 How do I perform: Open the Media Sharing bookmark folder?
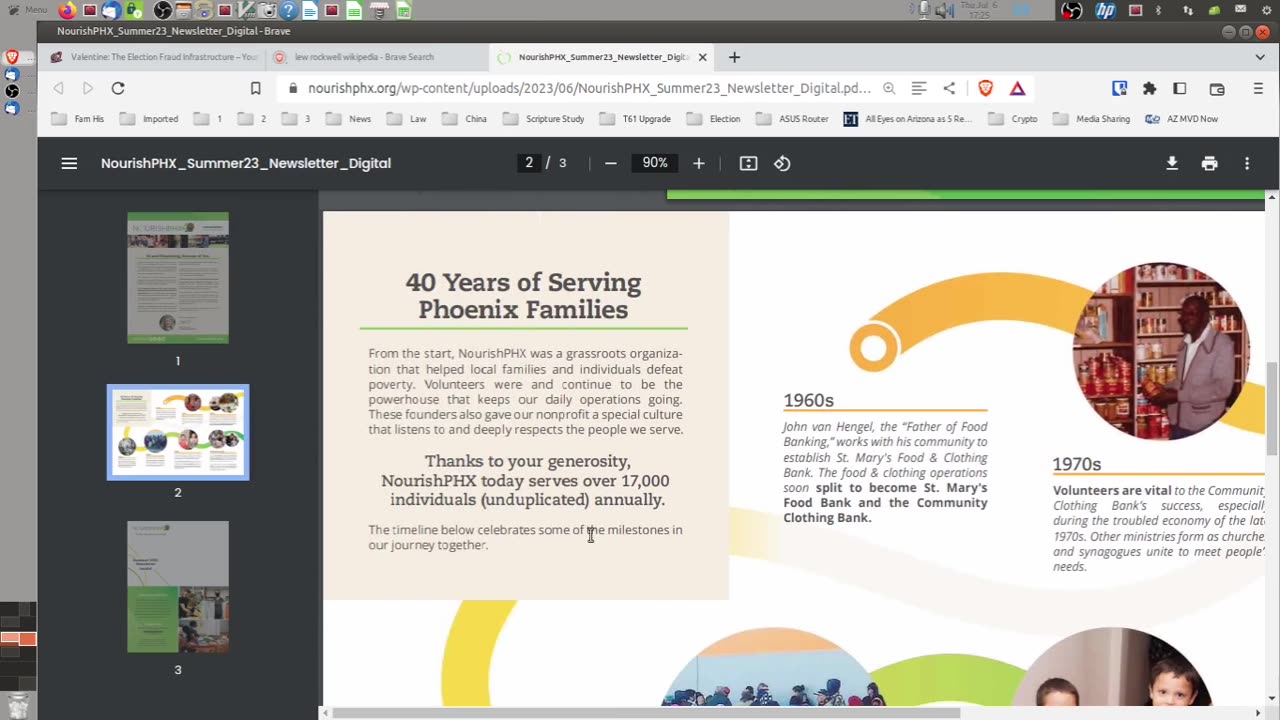click(x=1092, y=119)
